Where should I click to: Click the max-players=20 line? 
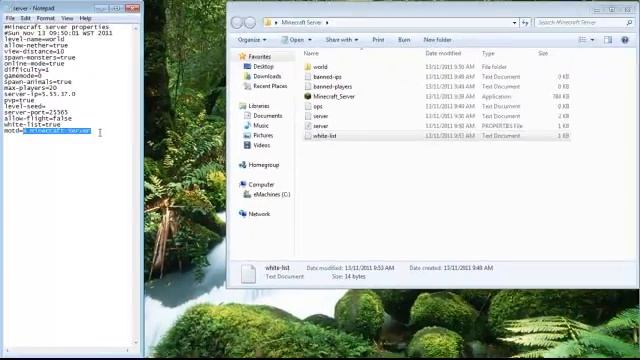(x=30, y=88)
